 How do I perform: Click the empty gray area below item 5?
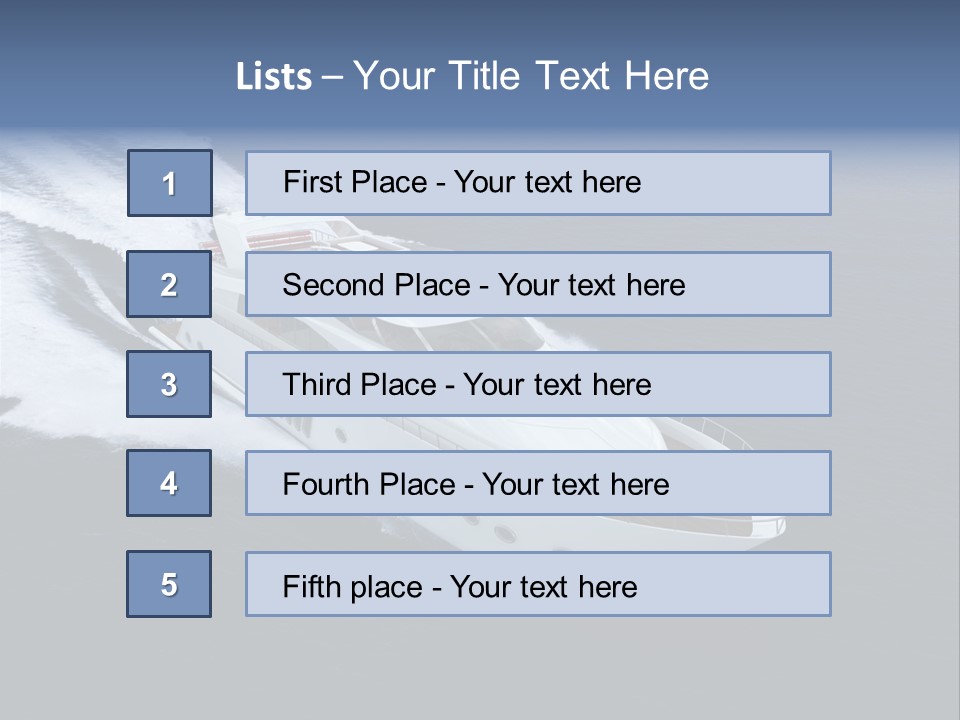480,665
